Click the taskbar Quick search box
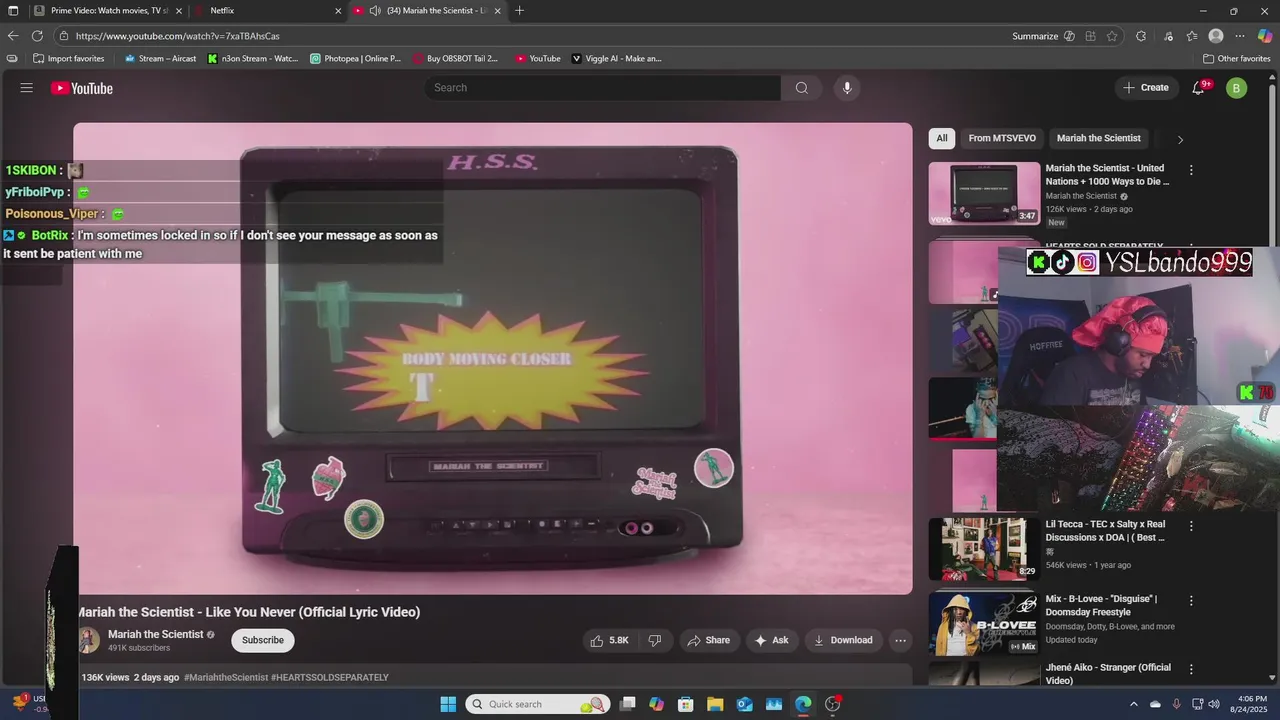This screenshot has width=1280, height=720. (538, 704)
